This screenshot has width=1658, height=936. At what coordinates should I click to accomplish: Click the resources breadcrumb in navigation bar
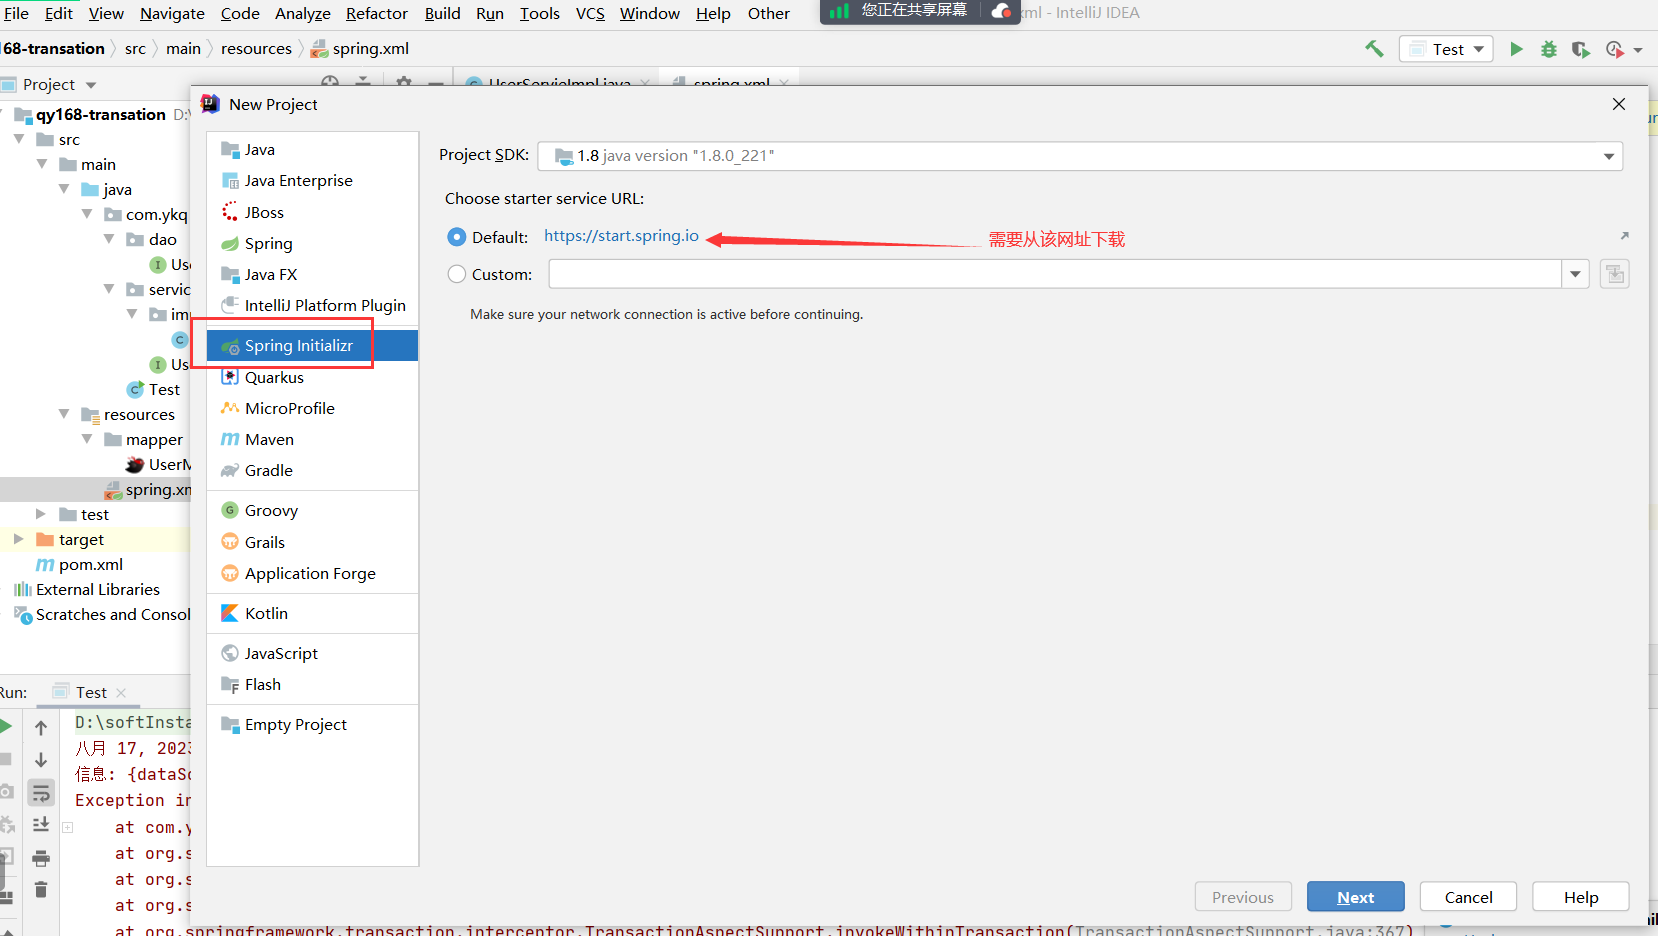coord(256,49)
